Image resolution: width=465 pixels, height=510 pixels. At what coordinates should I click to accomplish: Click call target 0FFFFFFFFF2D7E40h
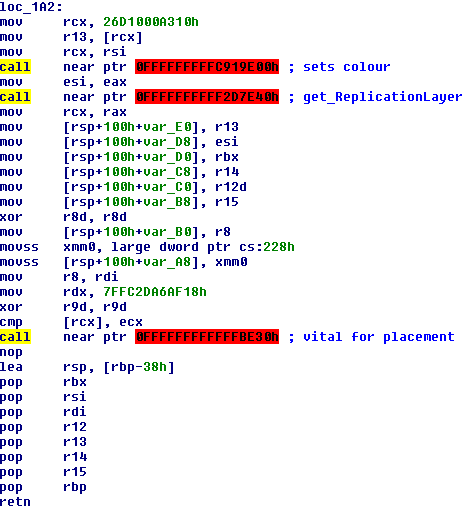click(207, 97)
